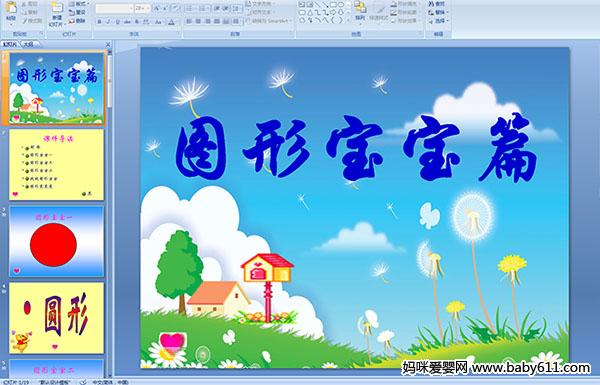Open Find (查找) in editing group
This screenshot has width=600, height=385.
click(436, 4)
